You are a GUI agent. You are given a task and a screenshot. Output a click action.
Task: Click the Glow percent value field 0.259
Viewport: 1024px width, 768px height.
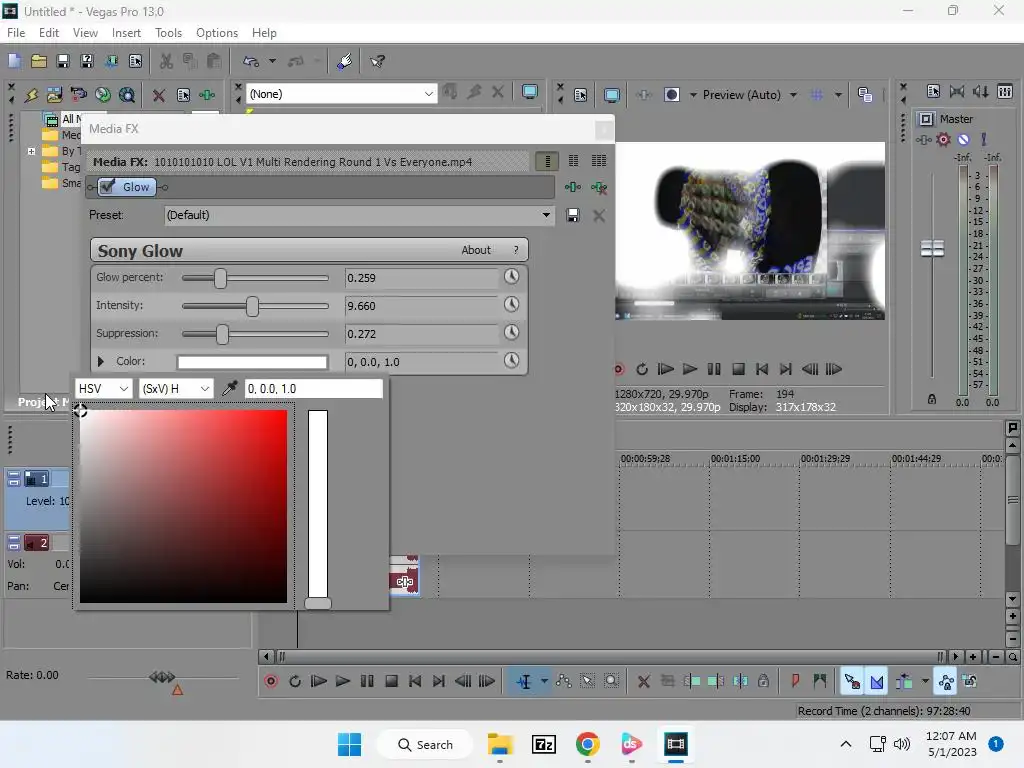pos(421,278)
